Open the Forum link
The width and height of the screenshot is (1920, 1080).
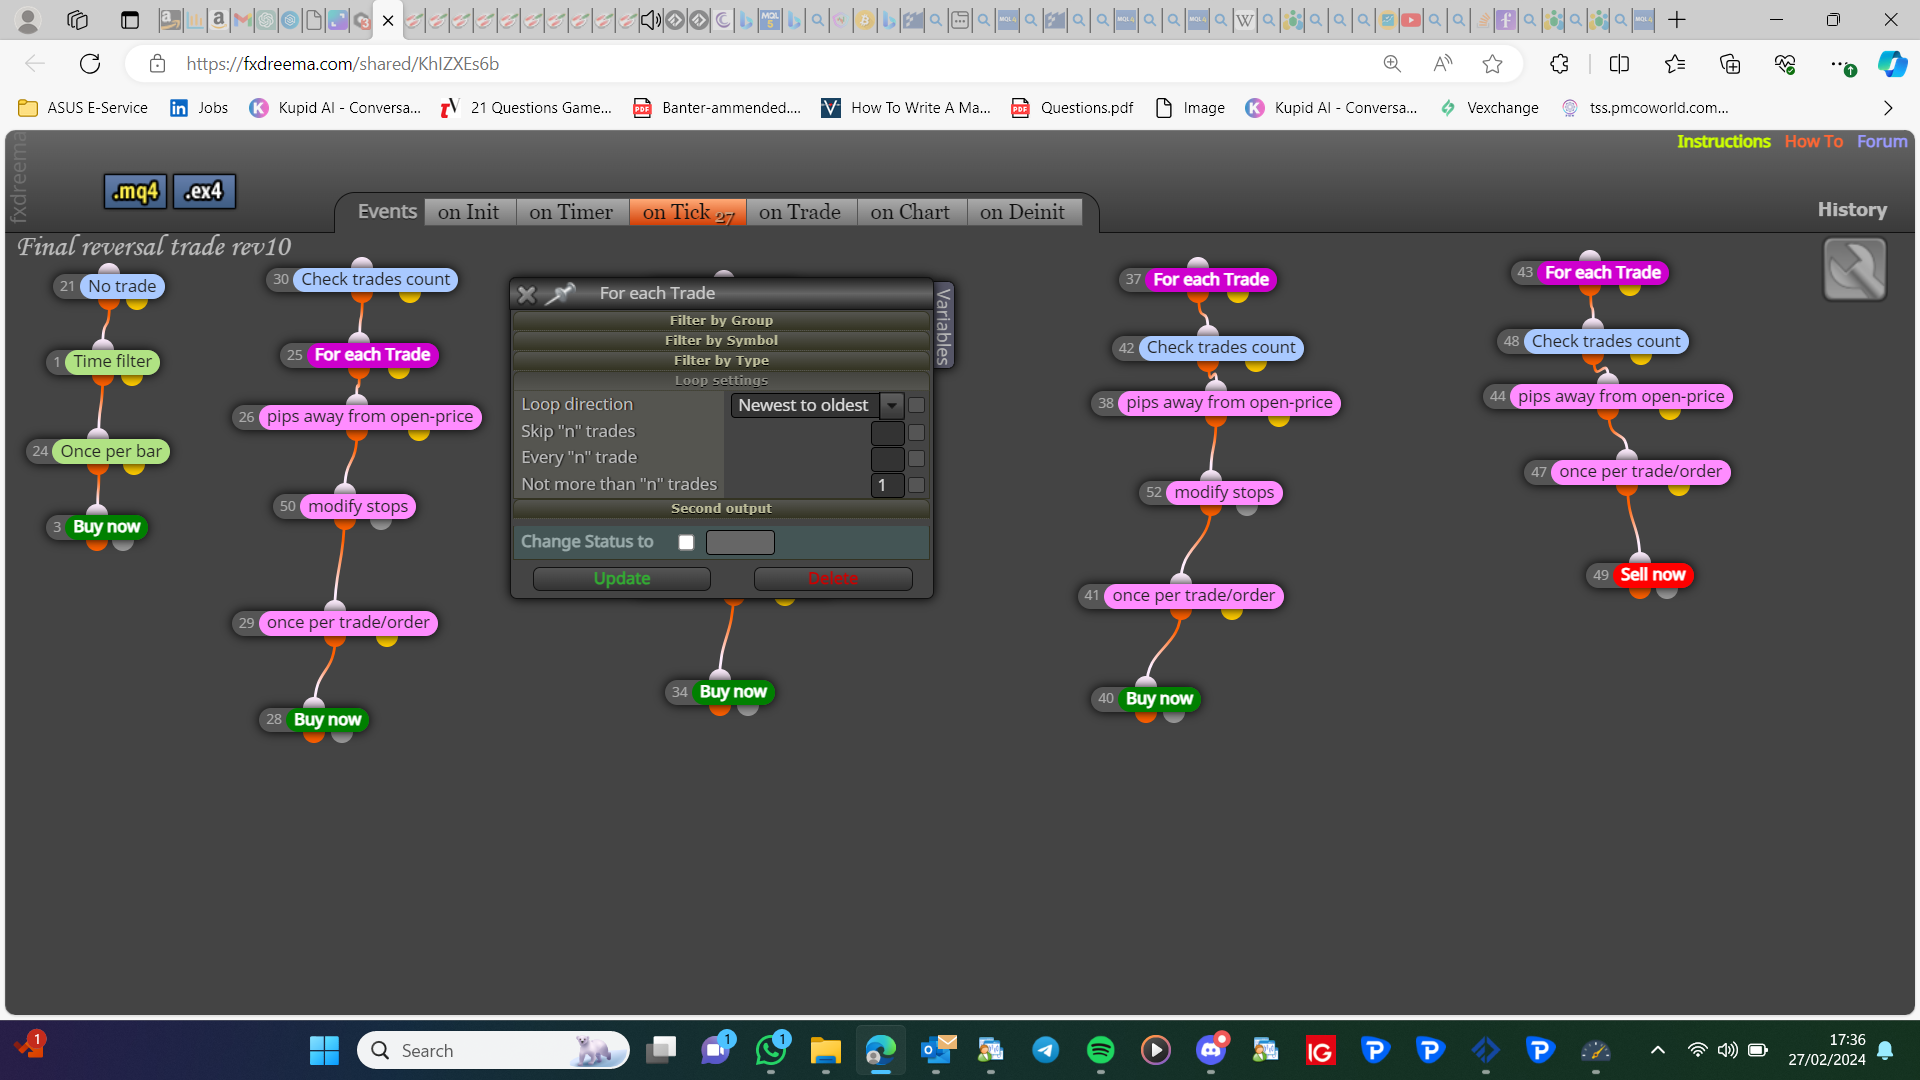pos(1882,142)
